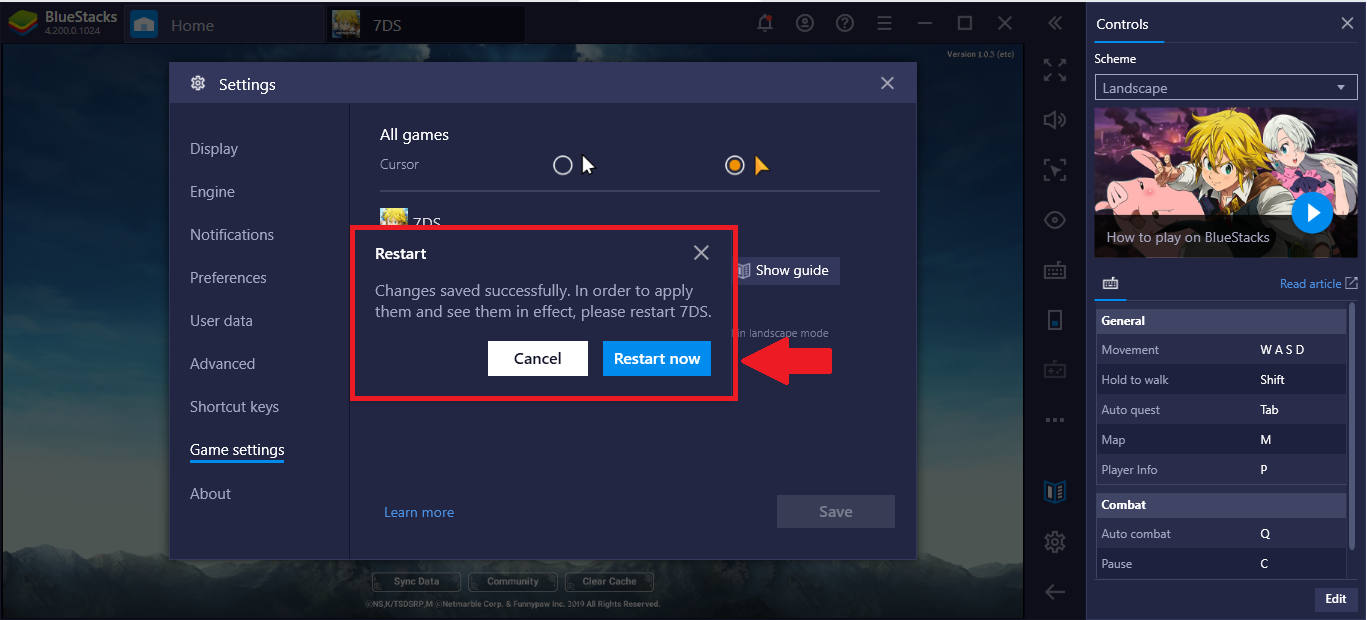The width and height of the screenshot is (1367, 620).
Task: Click the Map M row
Action: [x=1221, y=440]
